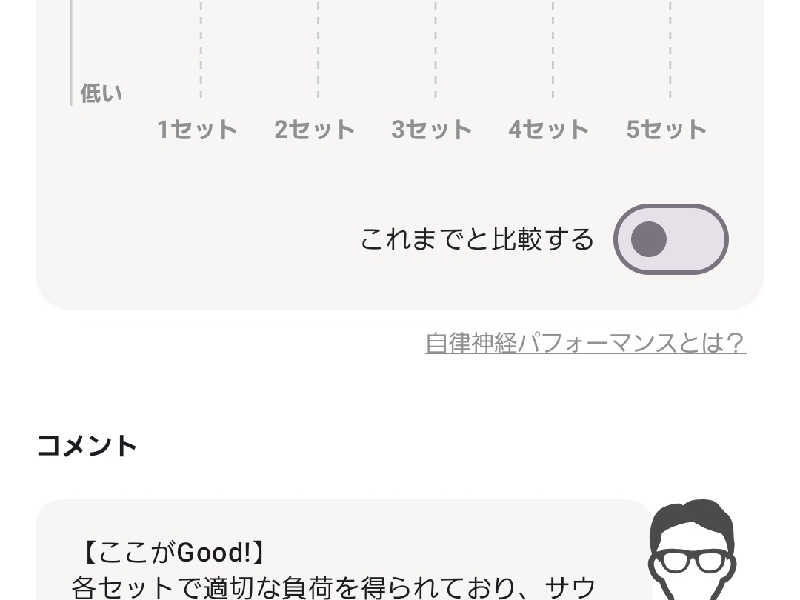The image size is (800, 600).
Task: Click the 低い label on the chart axis
Action: pos(102,93)
